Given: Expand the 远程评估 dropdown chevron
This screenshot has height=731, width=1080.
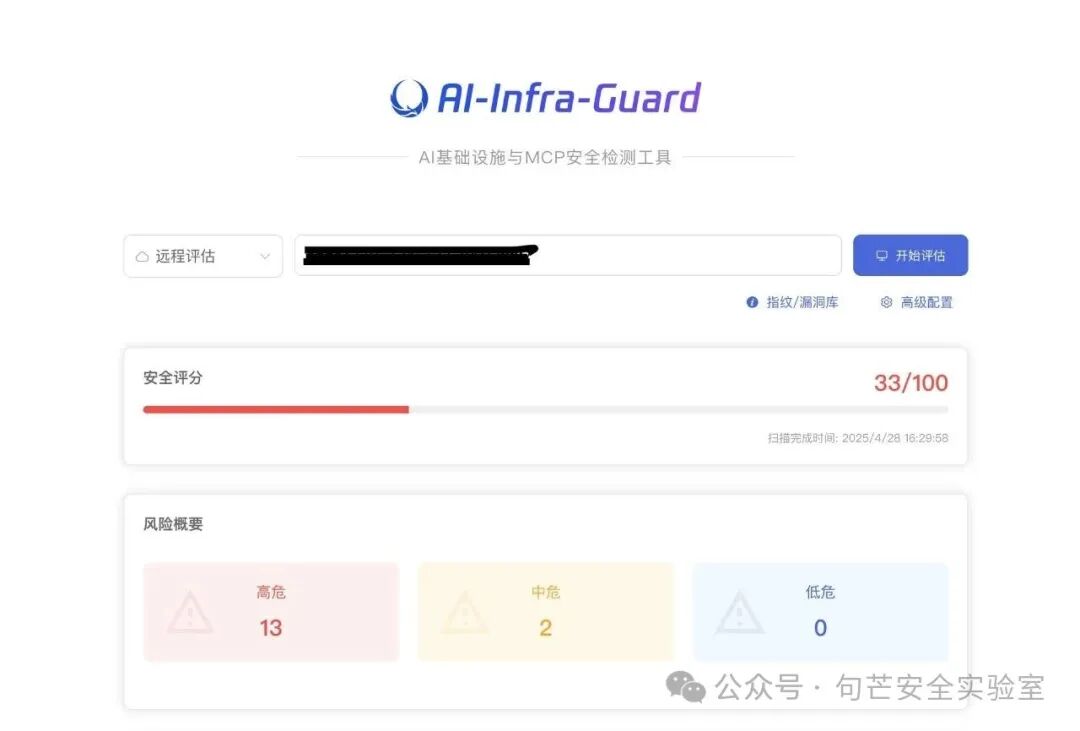Looking at the screenshot, I should [x=265, y=256].
